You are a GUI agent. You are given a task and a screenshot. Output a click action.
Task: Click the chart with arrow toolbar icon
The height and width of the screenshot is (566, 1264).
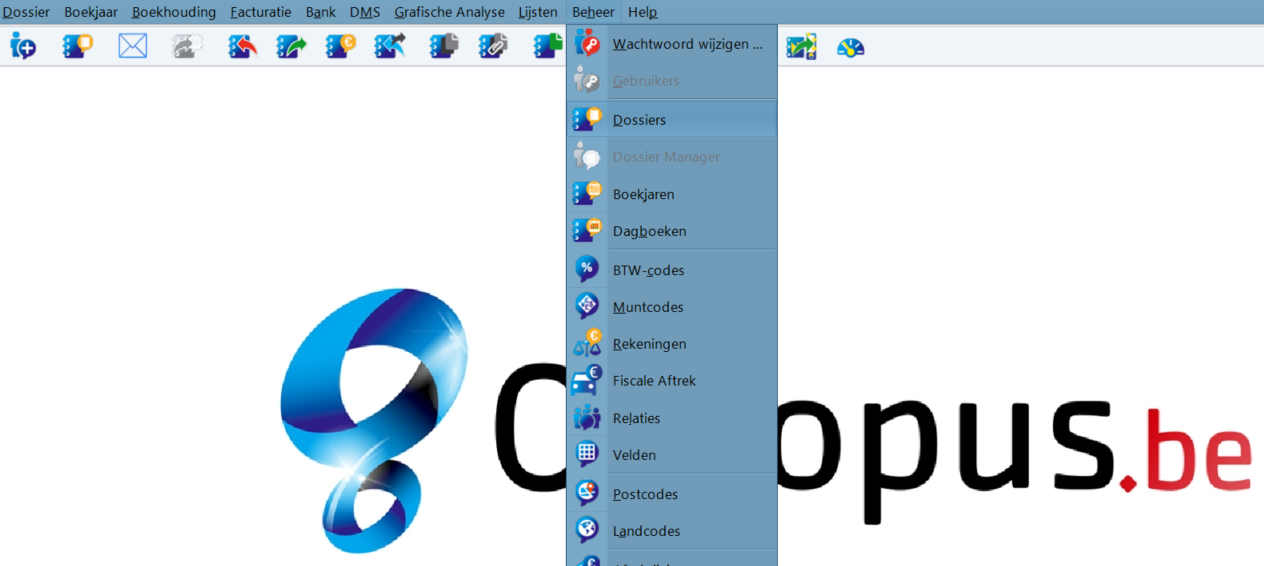click(x=801, y=46)
